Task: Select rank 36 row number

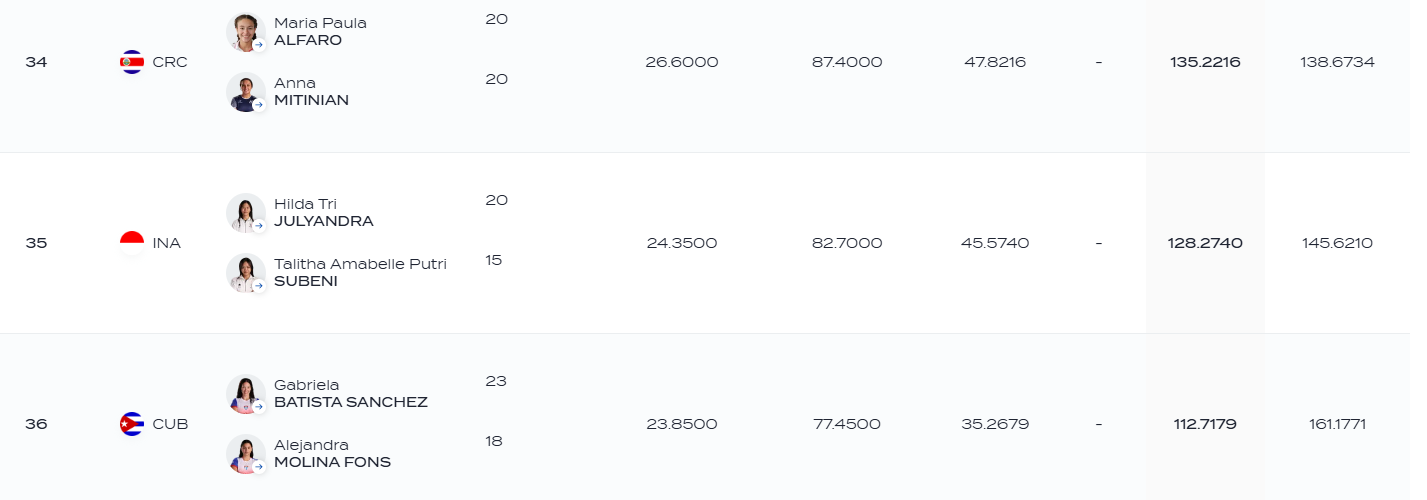Action: pos(36,424)
